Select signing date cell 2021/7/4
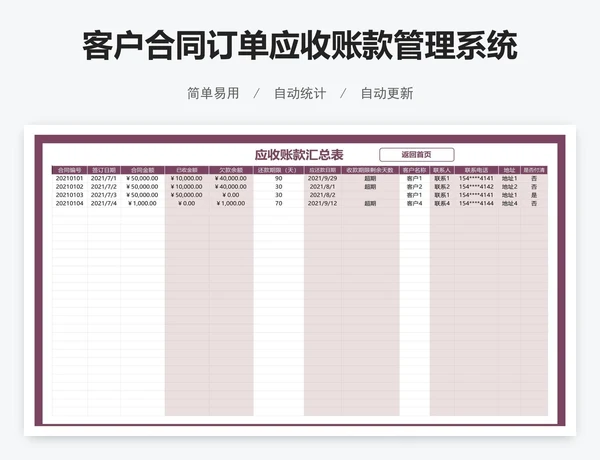This screenshot has width=600, height=460. point(104,204)
